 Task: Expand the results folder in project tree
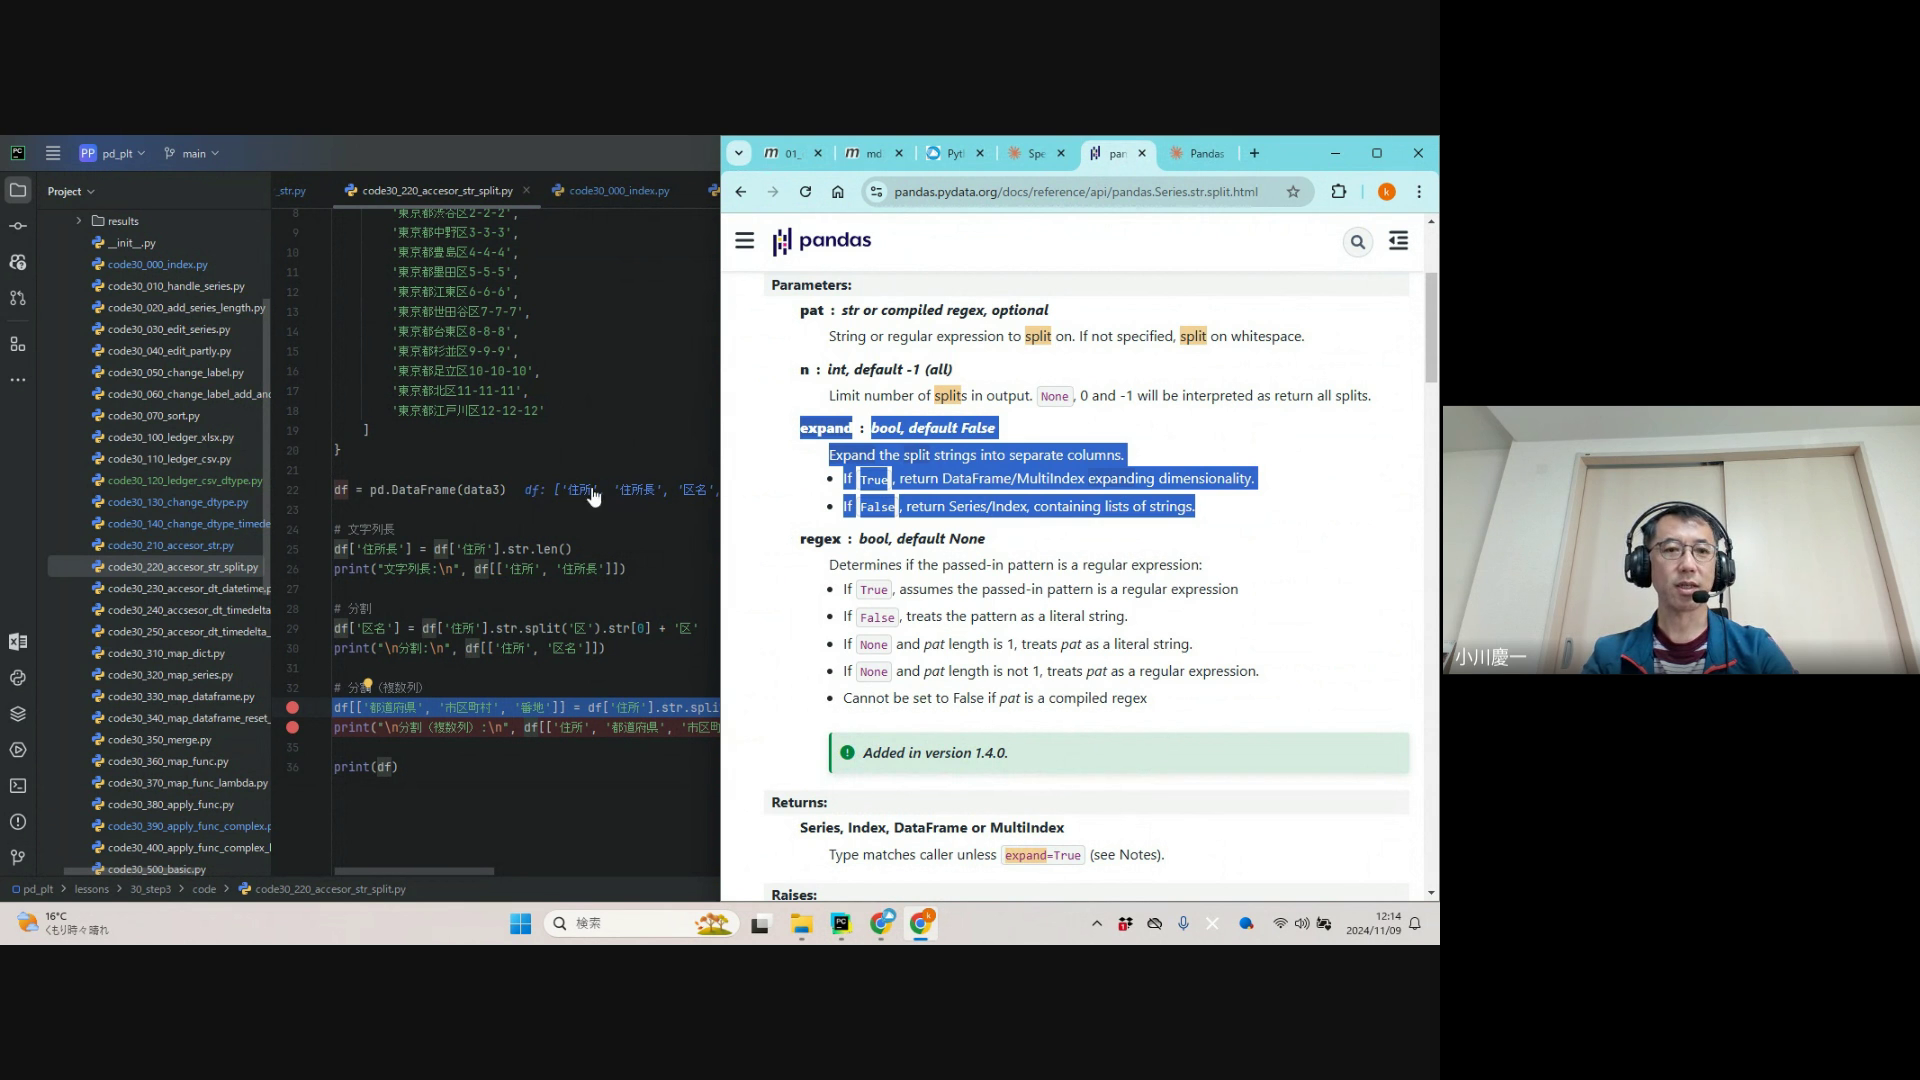[x=79, y=221]
